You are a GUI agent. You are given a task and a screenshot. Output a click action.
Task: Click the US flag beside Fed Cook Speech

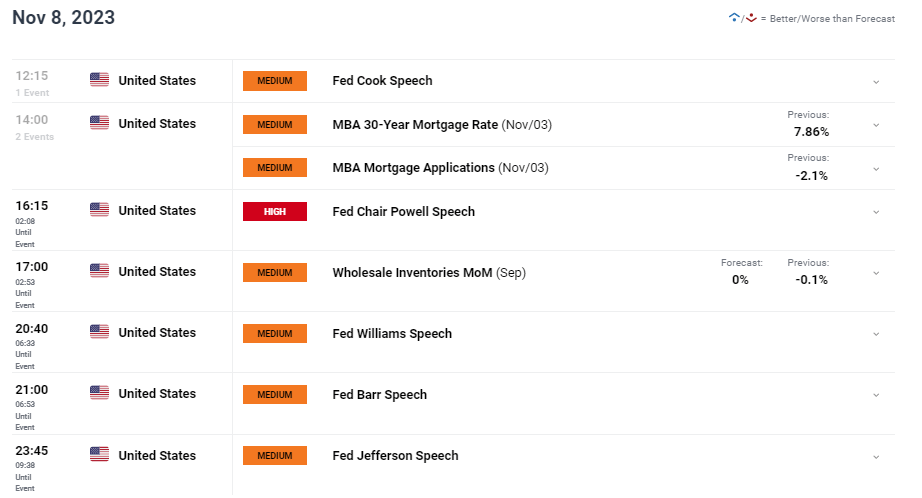tap(99, 79)
